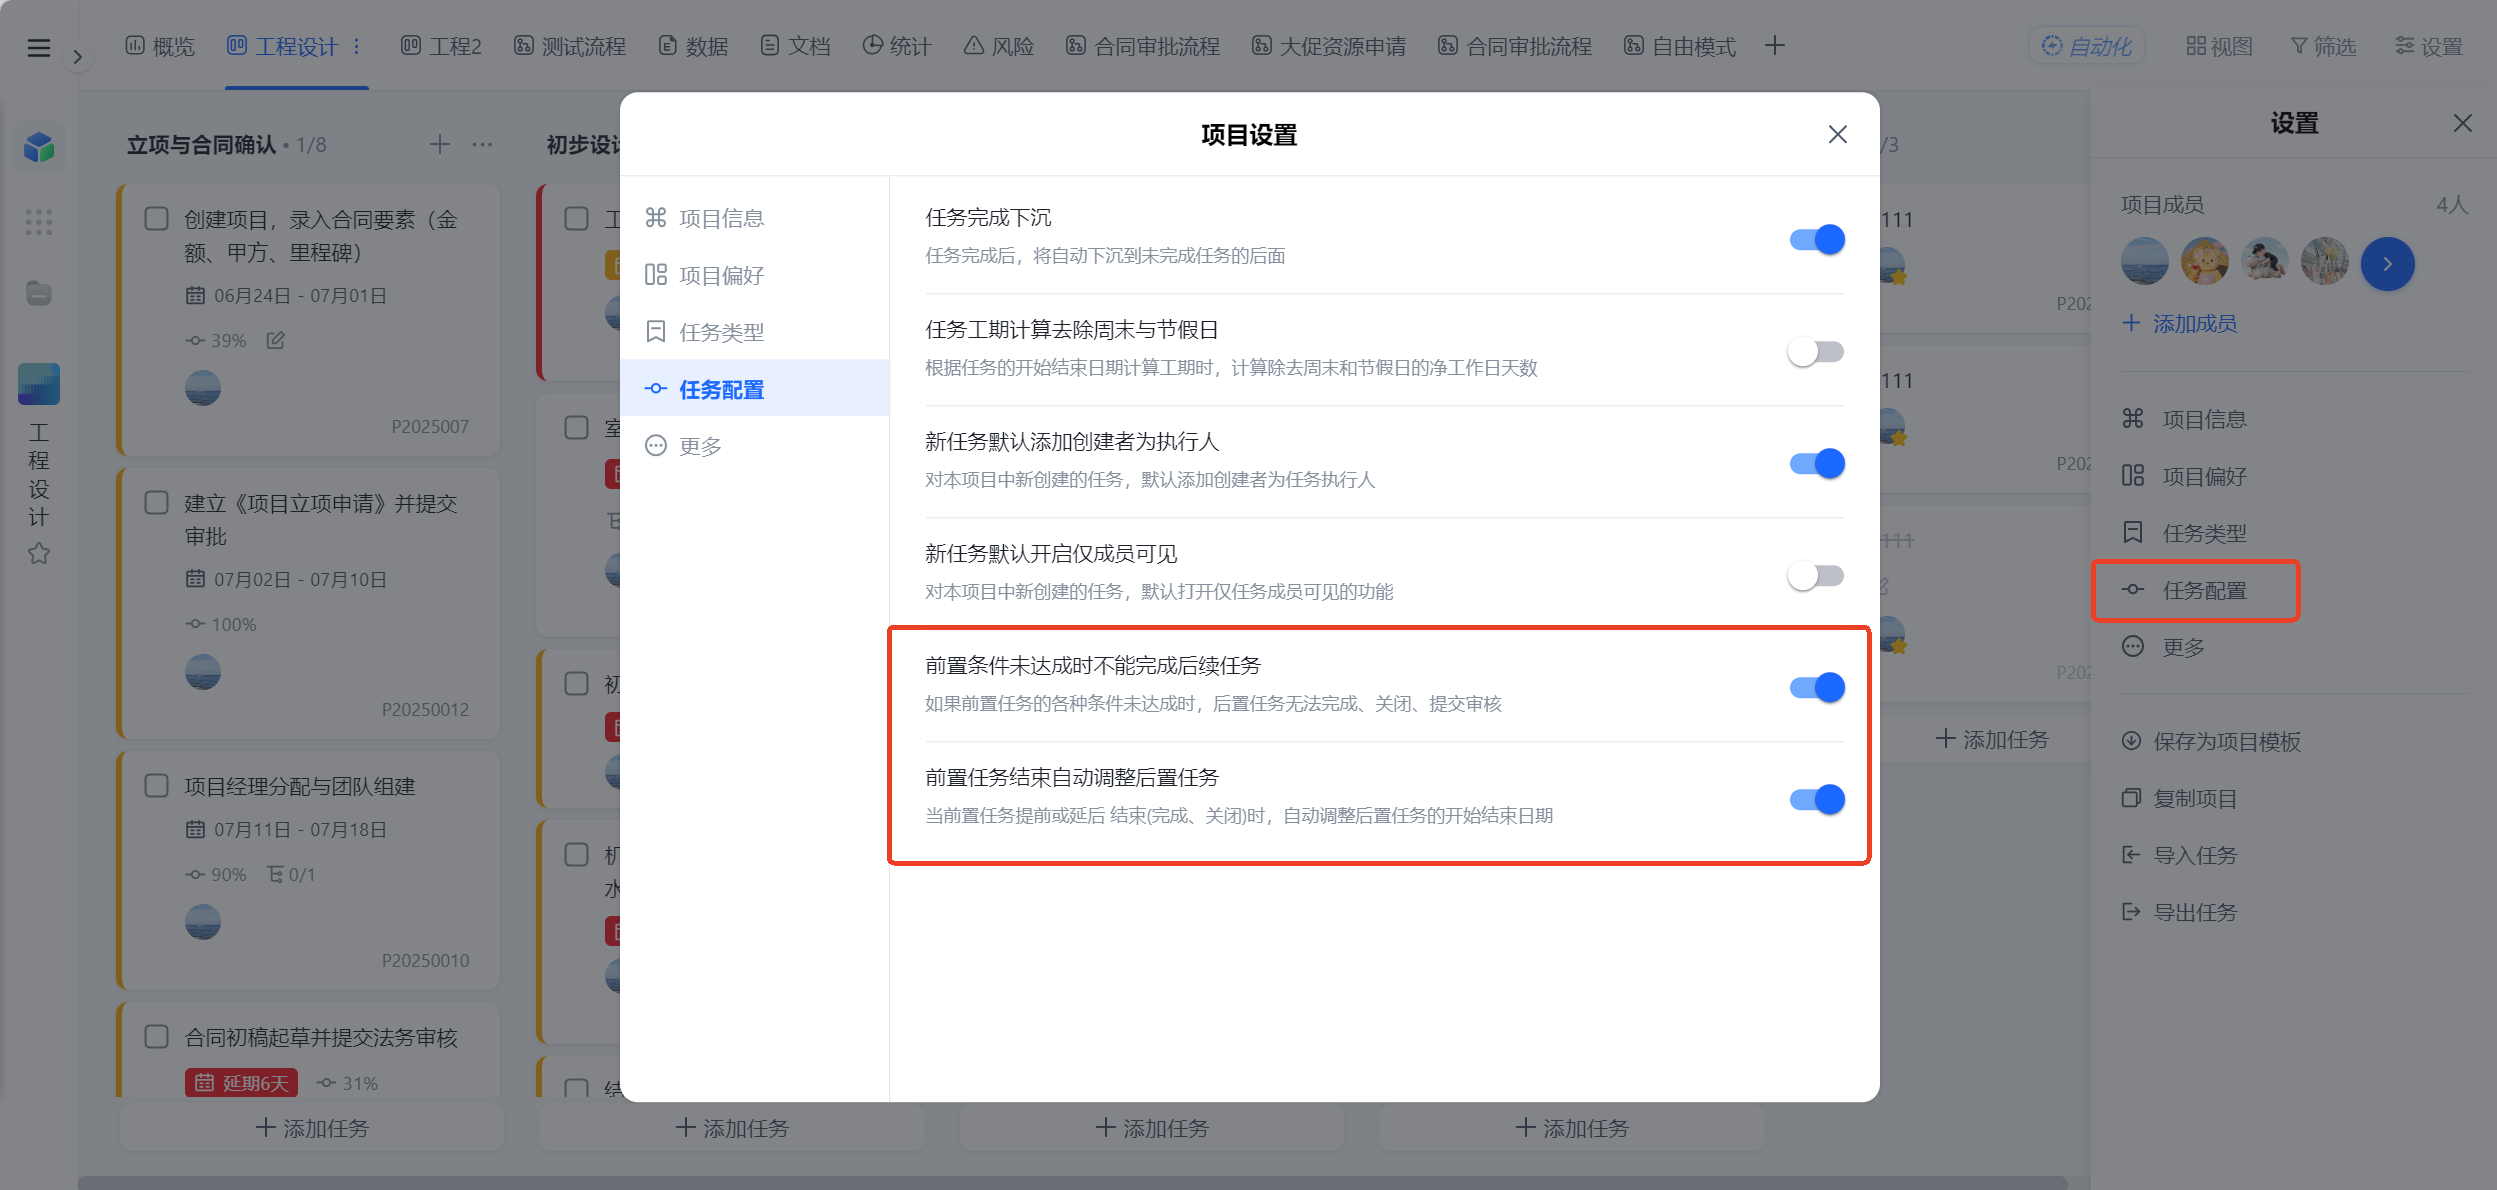Open 立项与合同确认 column more options
Image resolution: width=2497 pixels, height=1190 pixels.
(x=482, y=145)
